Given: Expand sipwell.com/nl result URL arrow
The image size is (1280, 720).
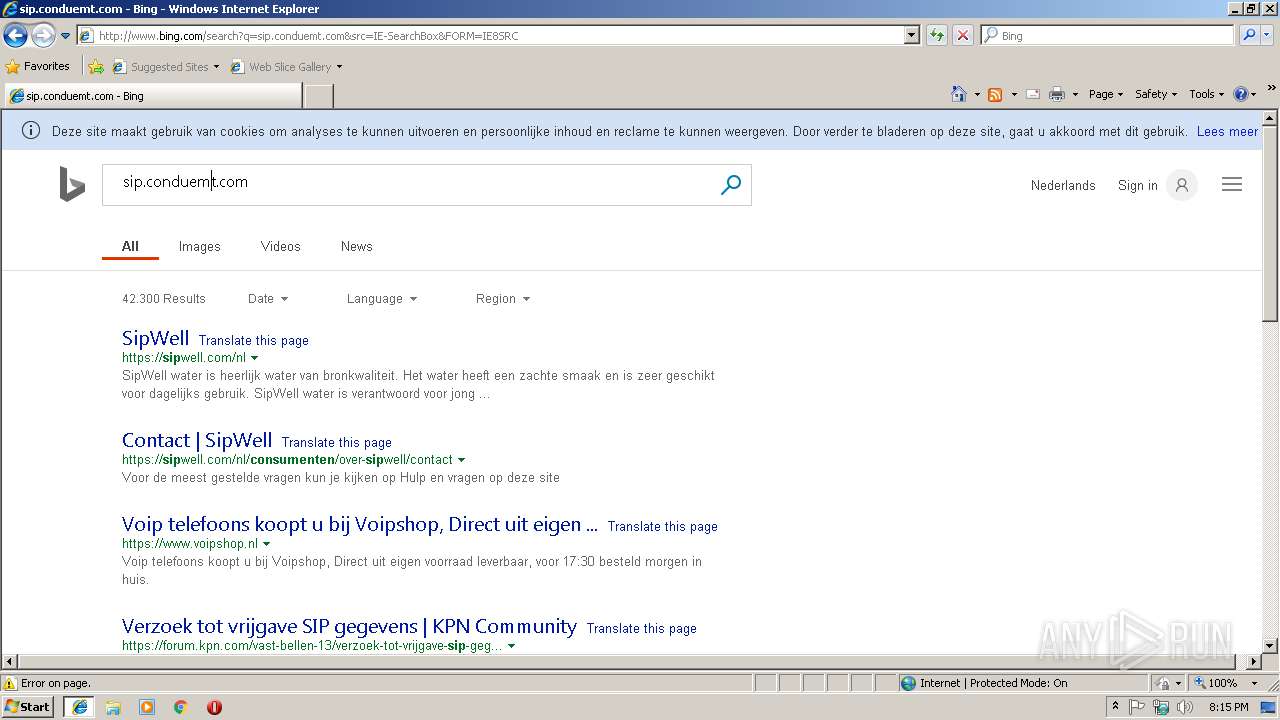Looking at the screenshot, I should click(254, 358).
